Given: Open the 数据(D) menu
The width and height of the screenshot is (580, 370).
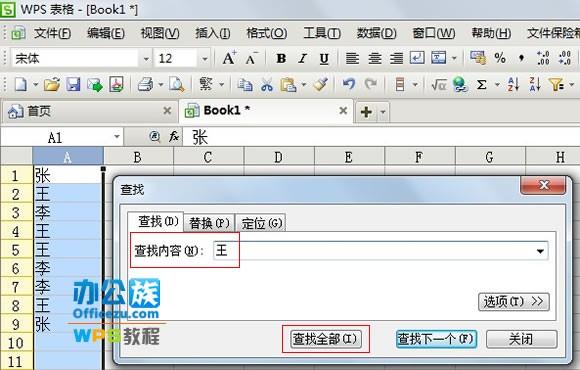Looking at the screenshot, I should click(376, 33).
